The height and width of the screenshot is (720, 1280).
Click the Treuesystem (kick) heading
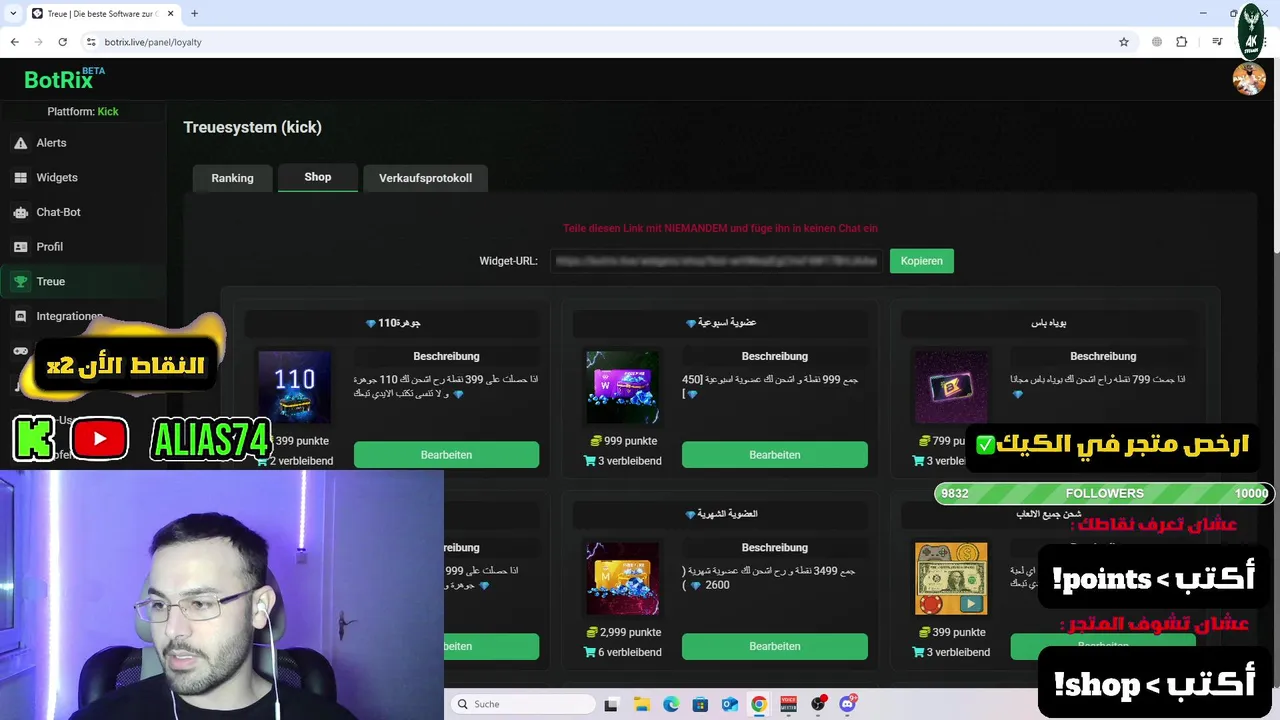(252, 127)
